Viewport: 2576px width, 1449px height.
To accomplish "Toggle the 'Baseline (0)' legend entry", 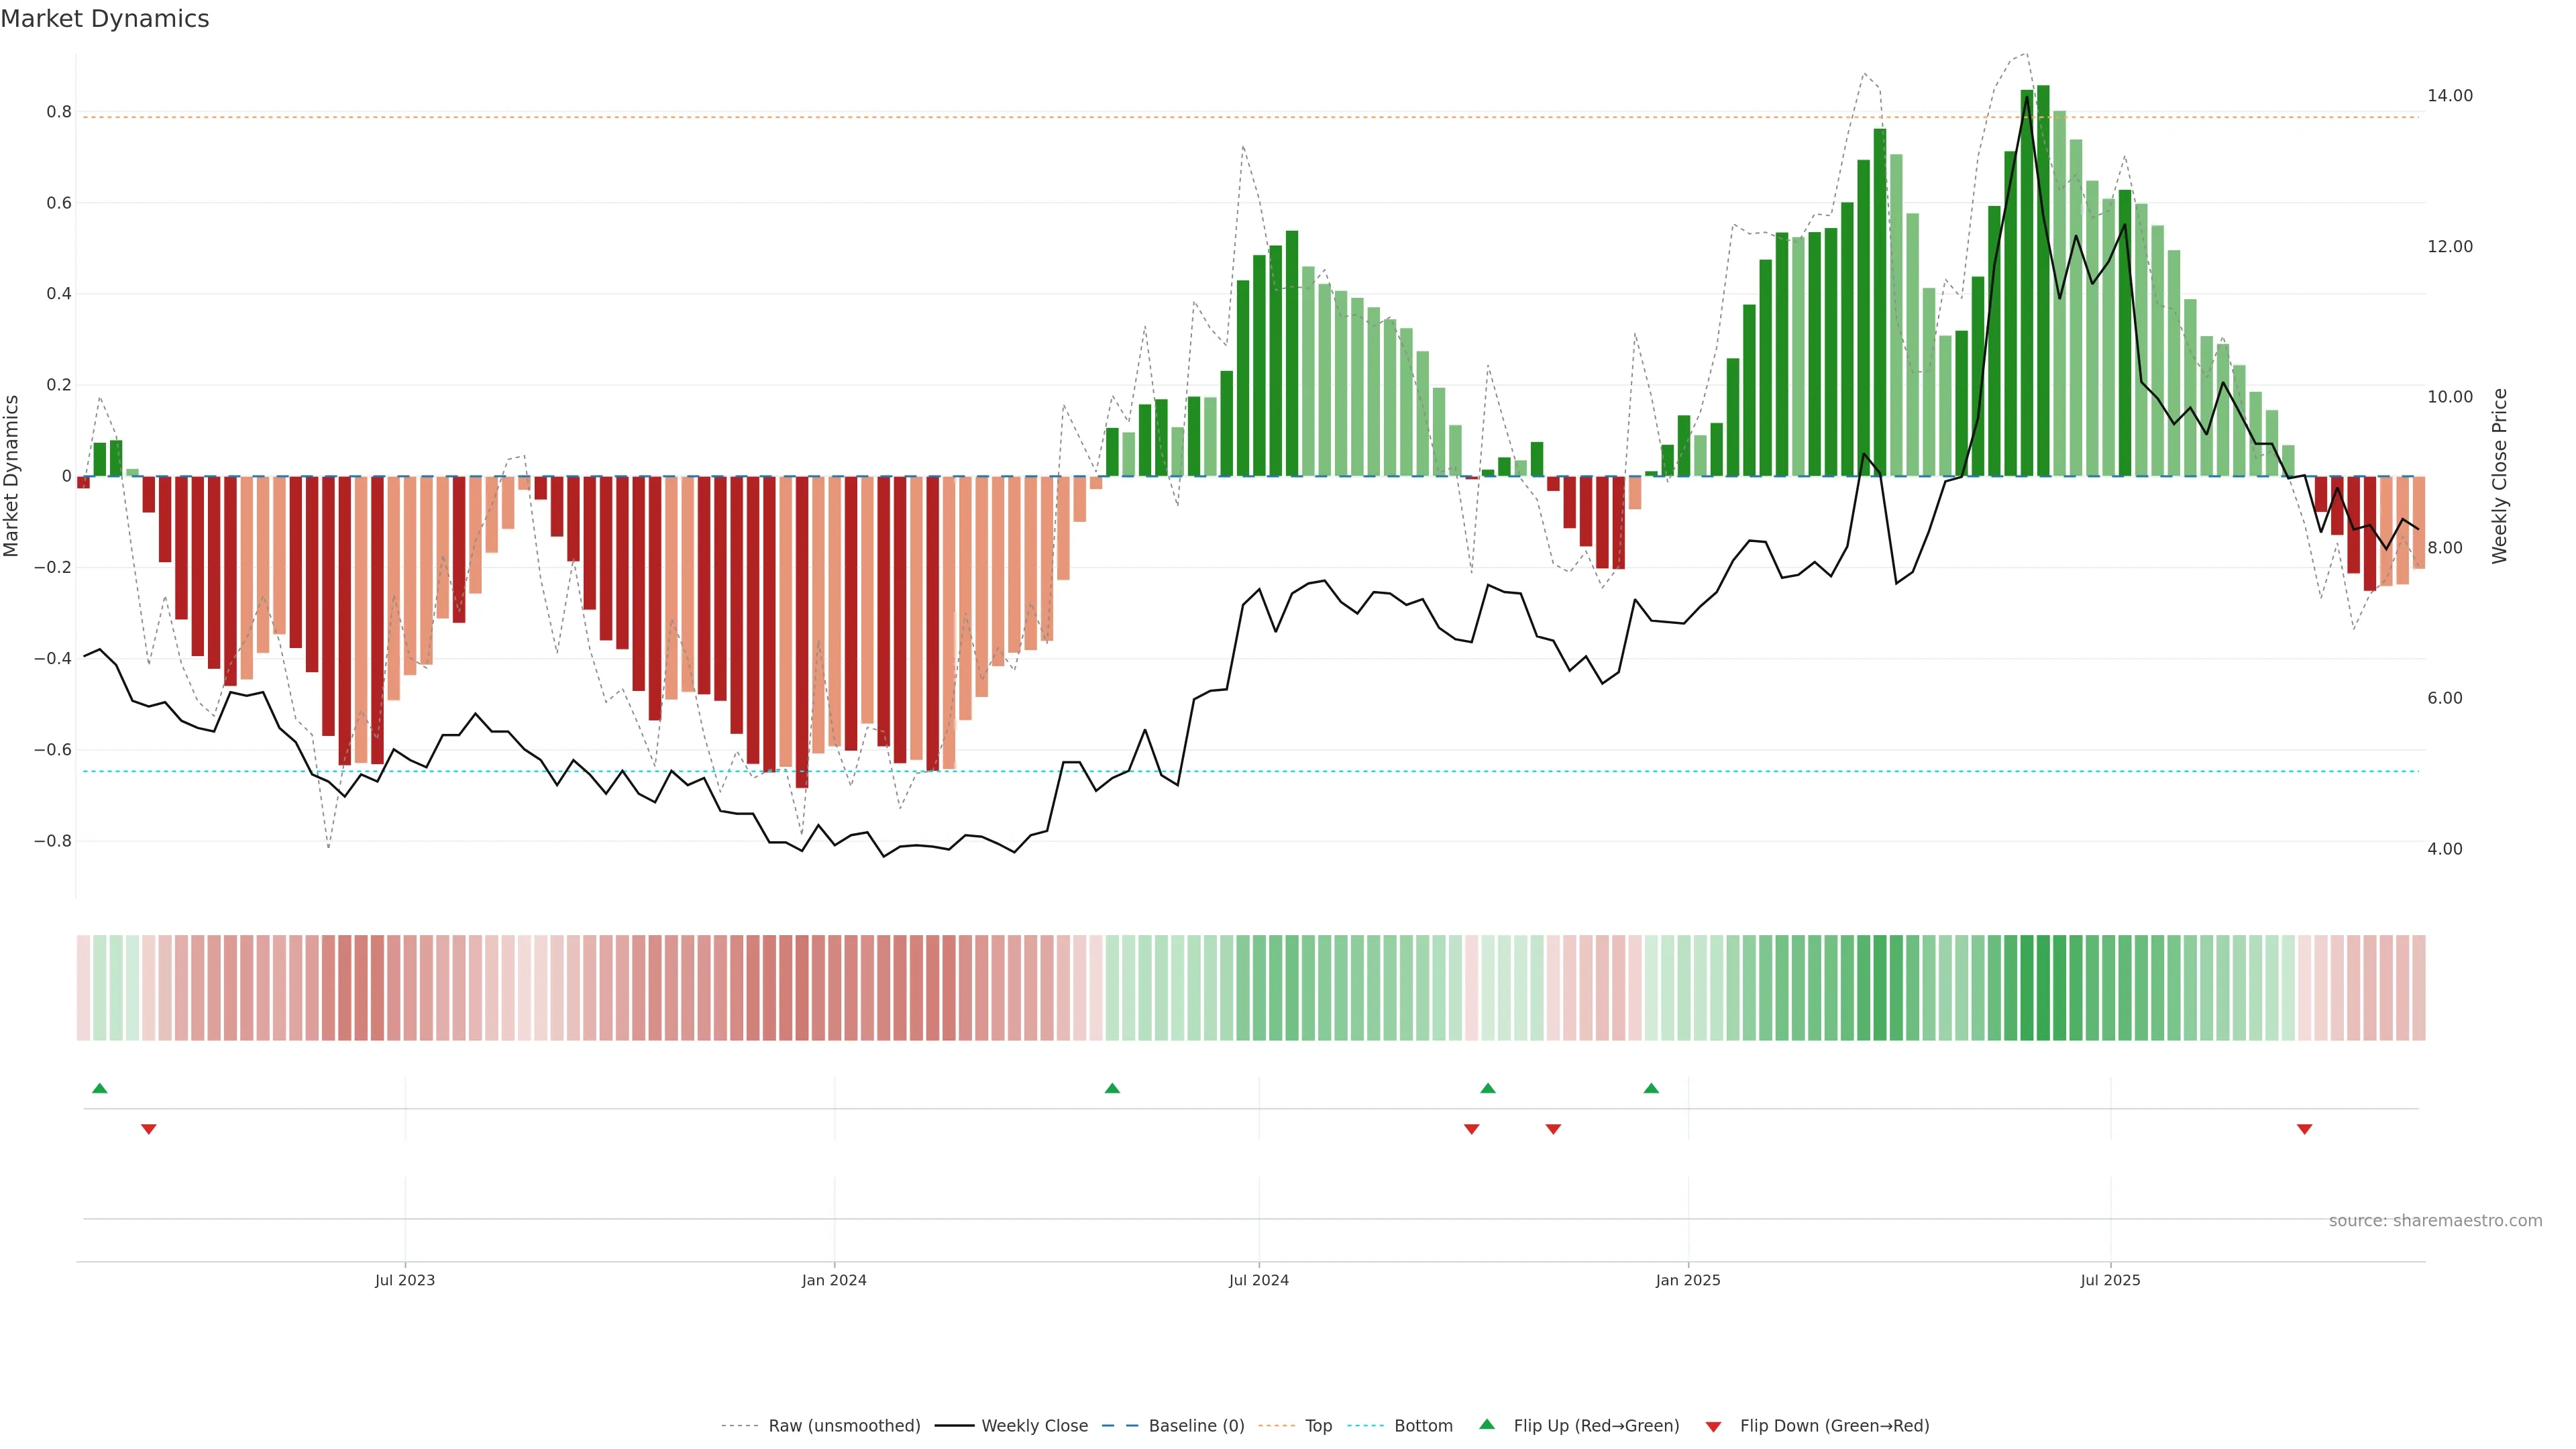I will 1196,1426.
